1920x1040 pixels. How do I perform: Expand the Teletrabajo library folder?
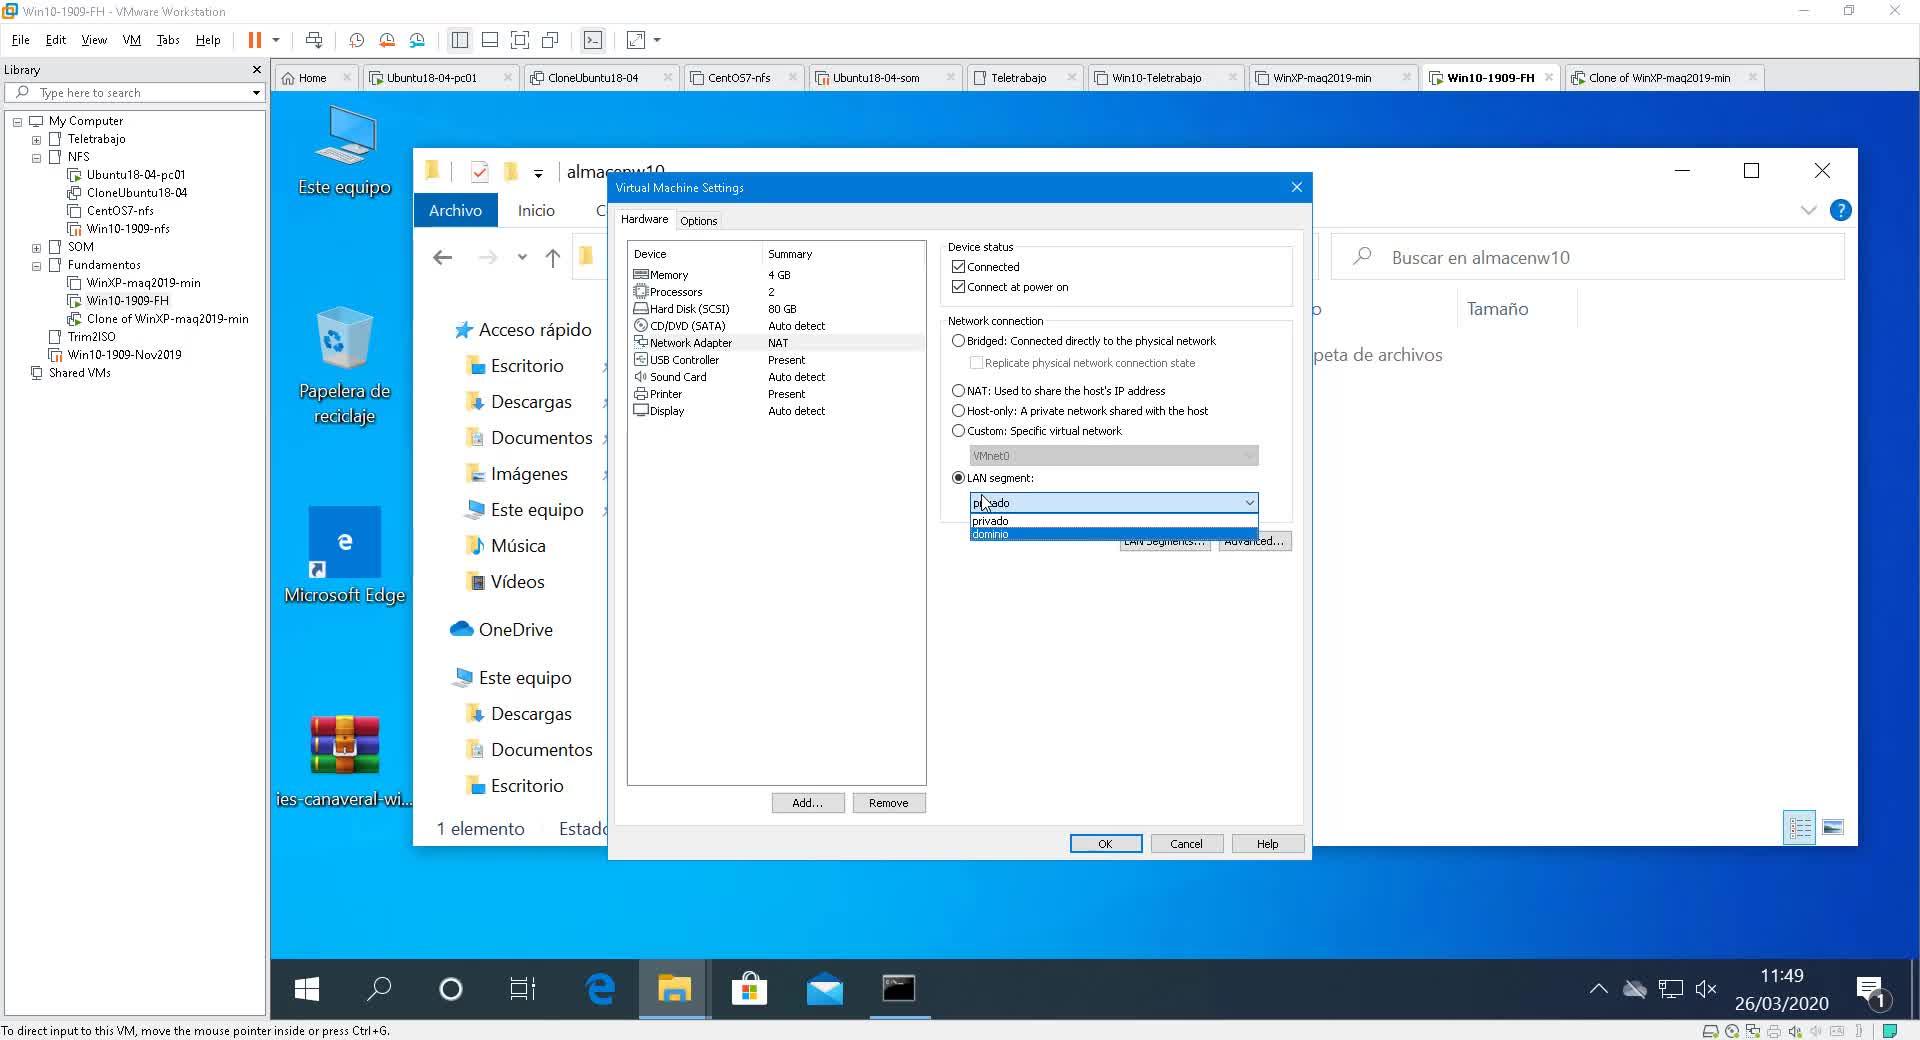click(37, 140)
